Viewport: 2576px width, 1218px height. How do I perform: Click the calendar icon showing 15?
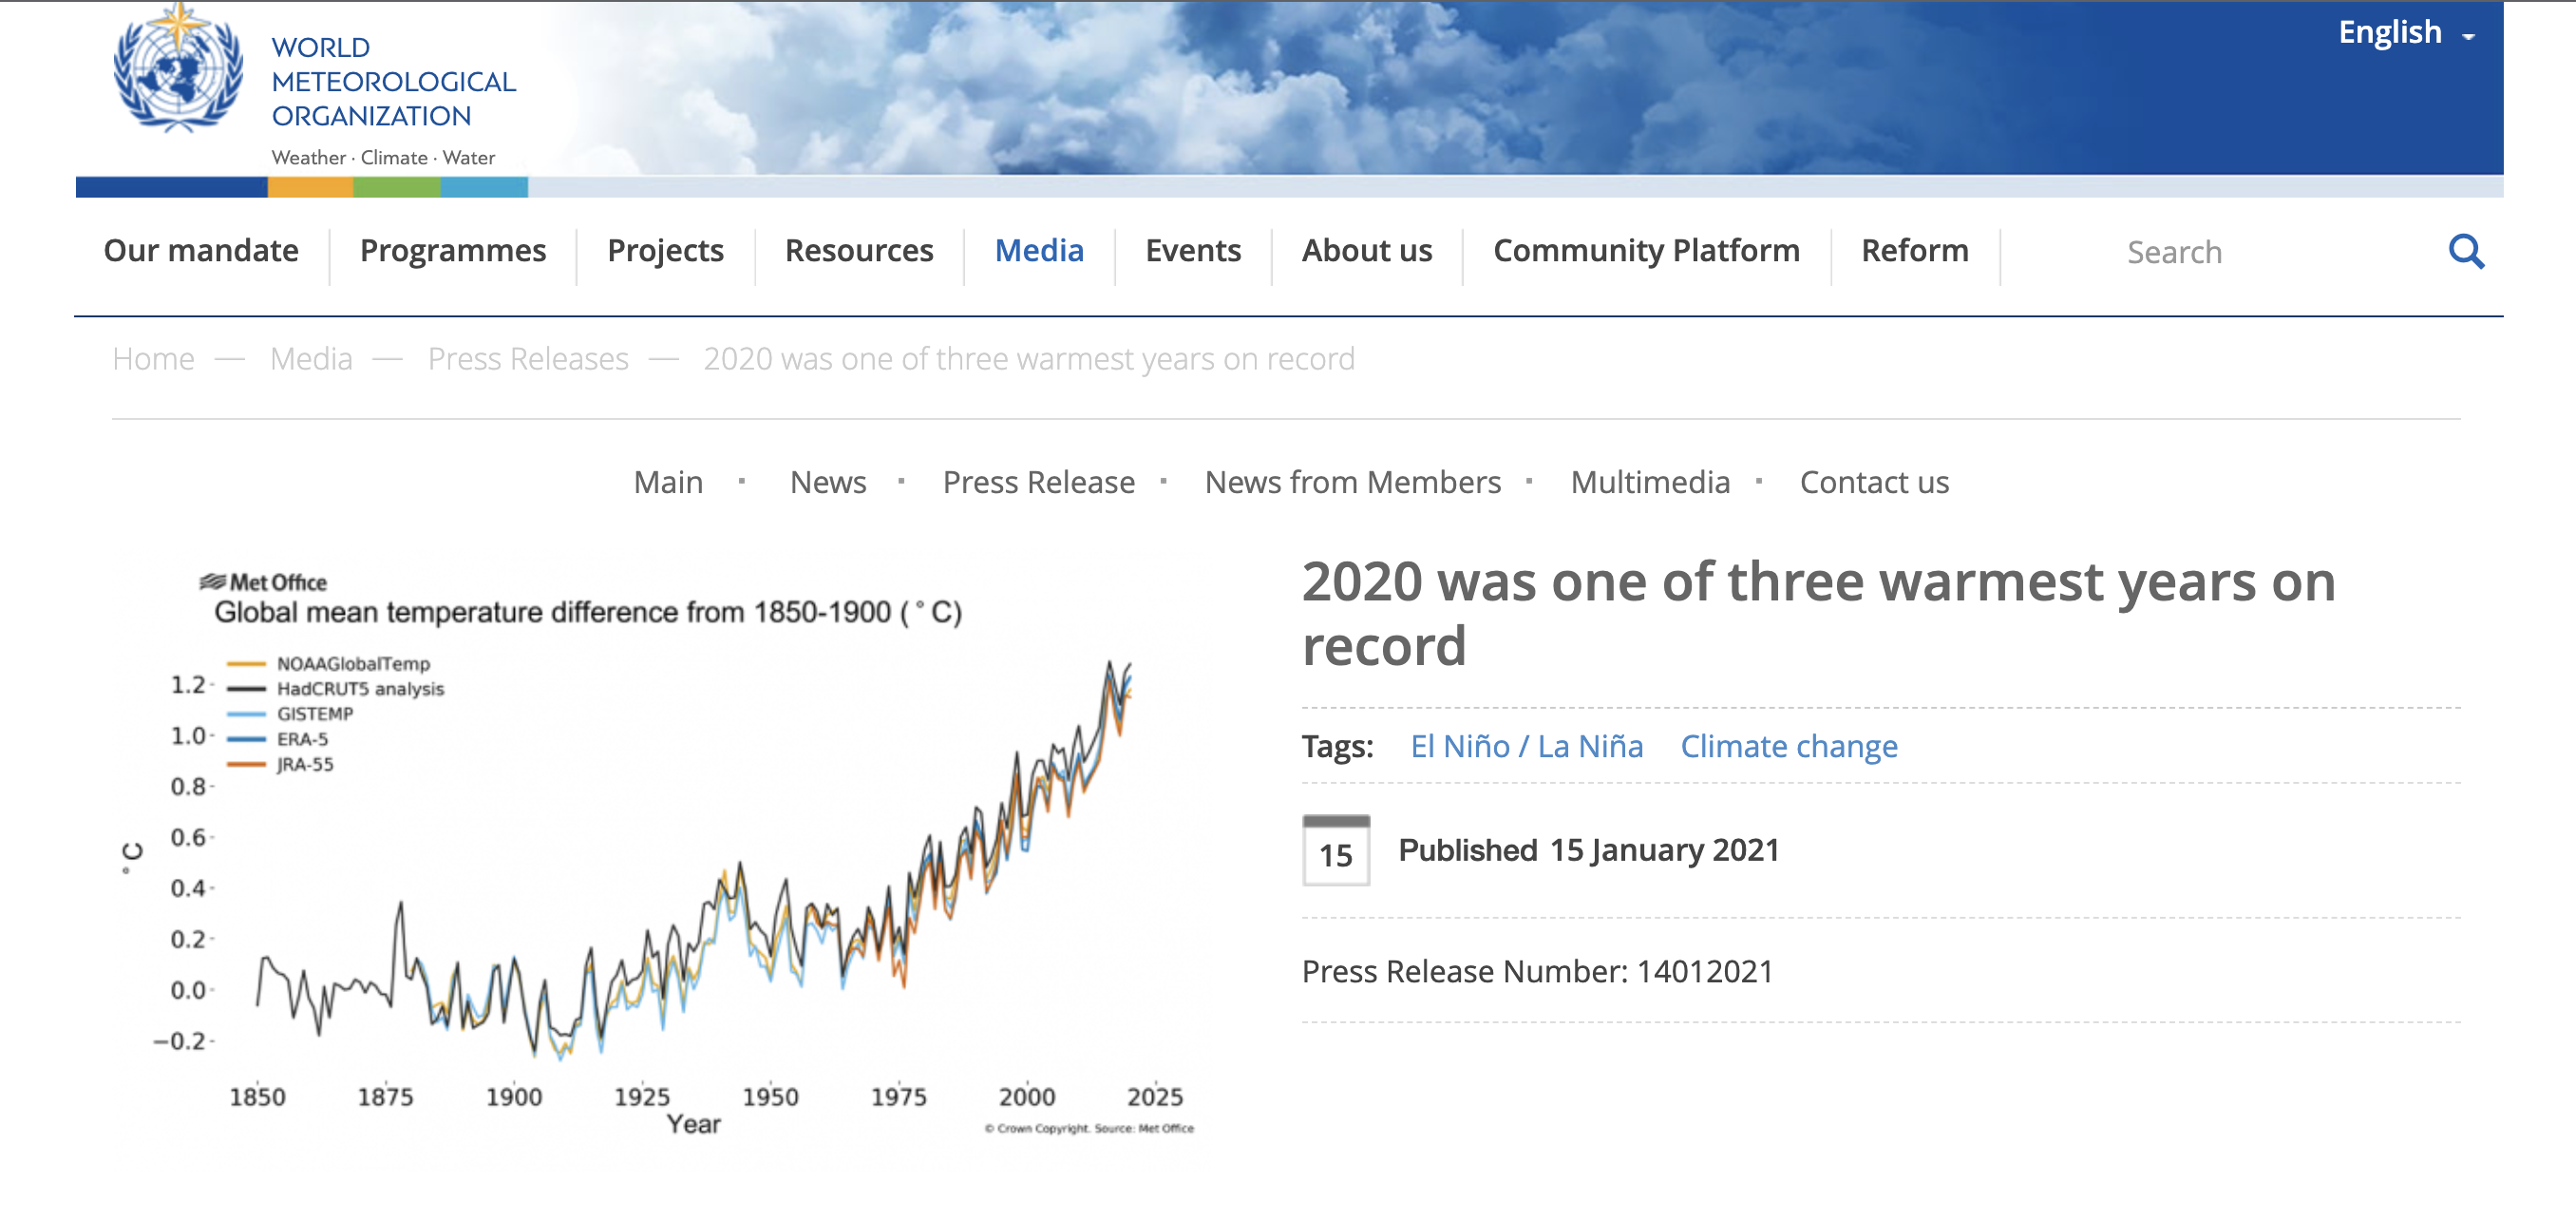coord(1337,851)
